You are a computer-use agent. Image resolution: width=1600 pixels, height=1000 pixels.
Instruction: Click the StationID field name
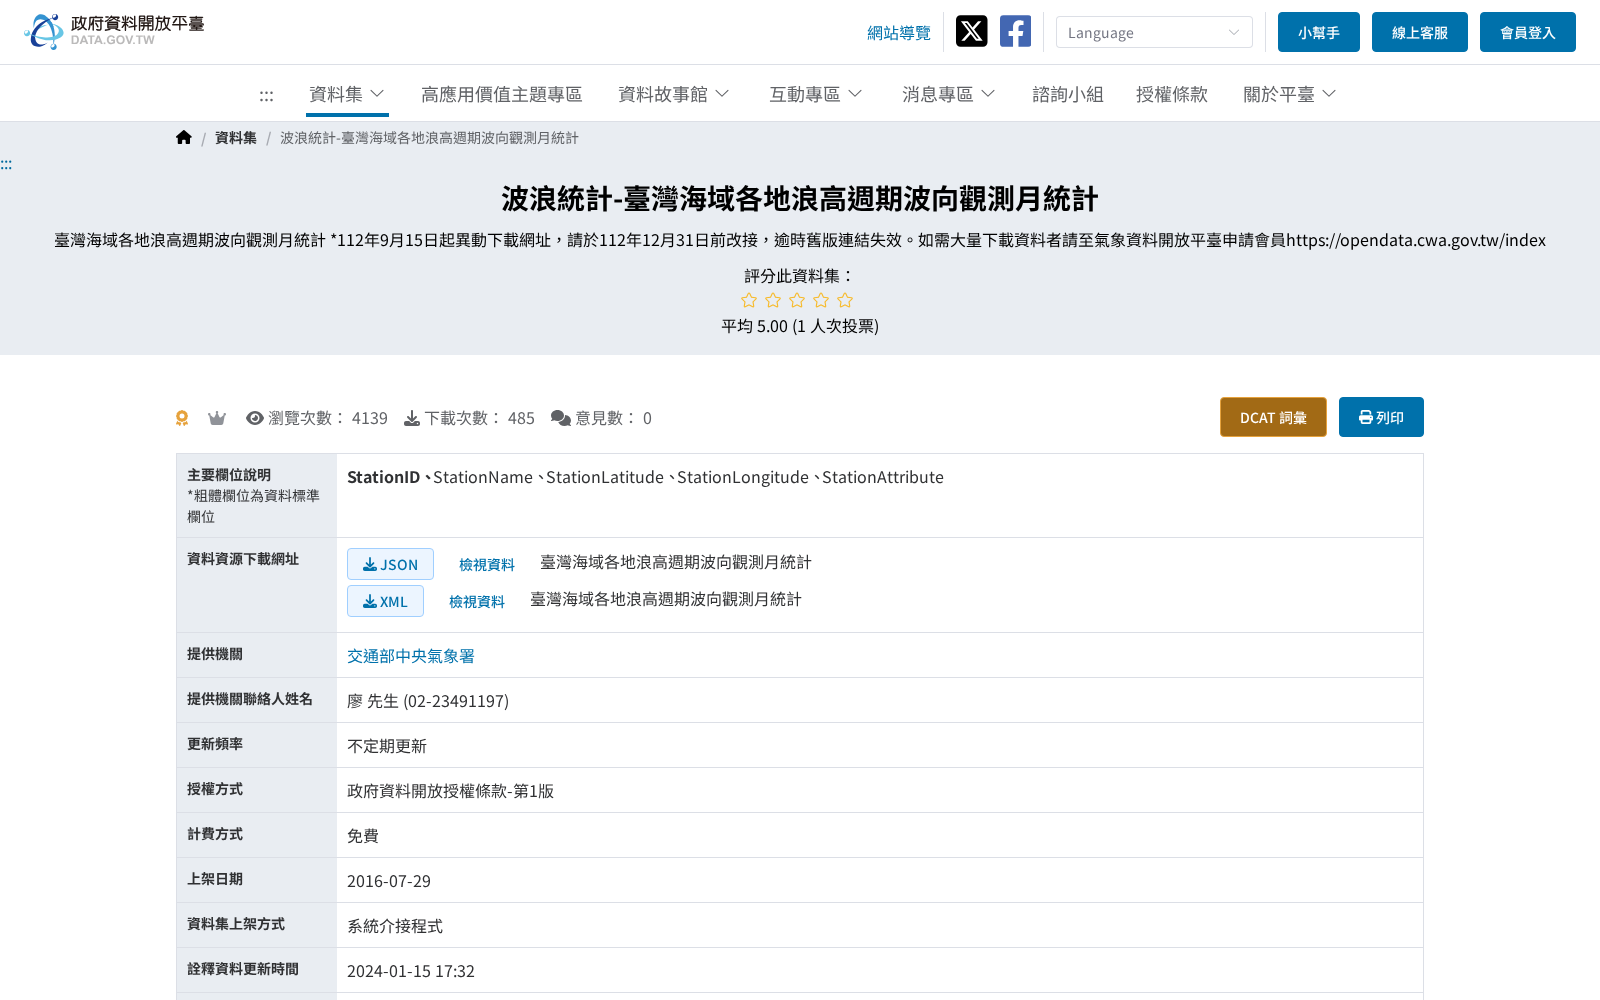point(383,477)
